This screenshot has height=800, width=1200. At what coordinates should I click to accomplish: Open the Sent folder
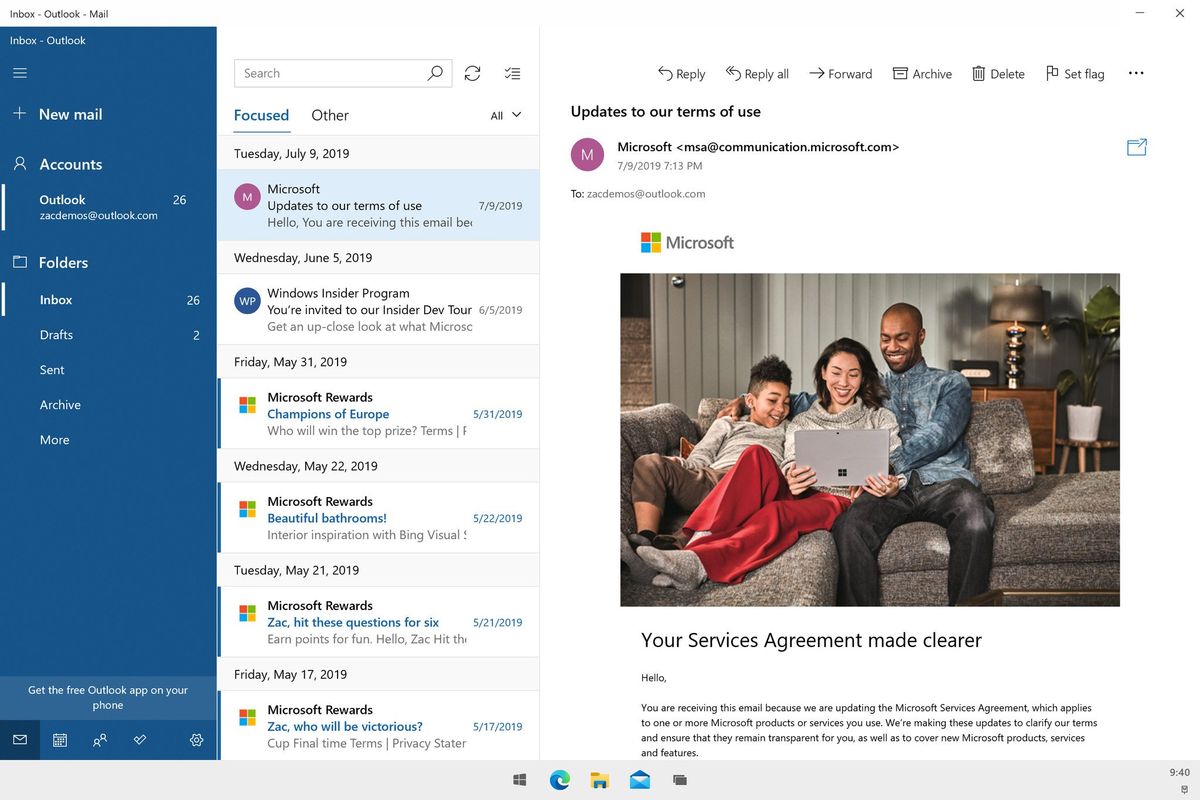108,370
